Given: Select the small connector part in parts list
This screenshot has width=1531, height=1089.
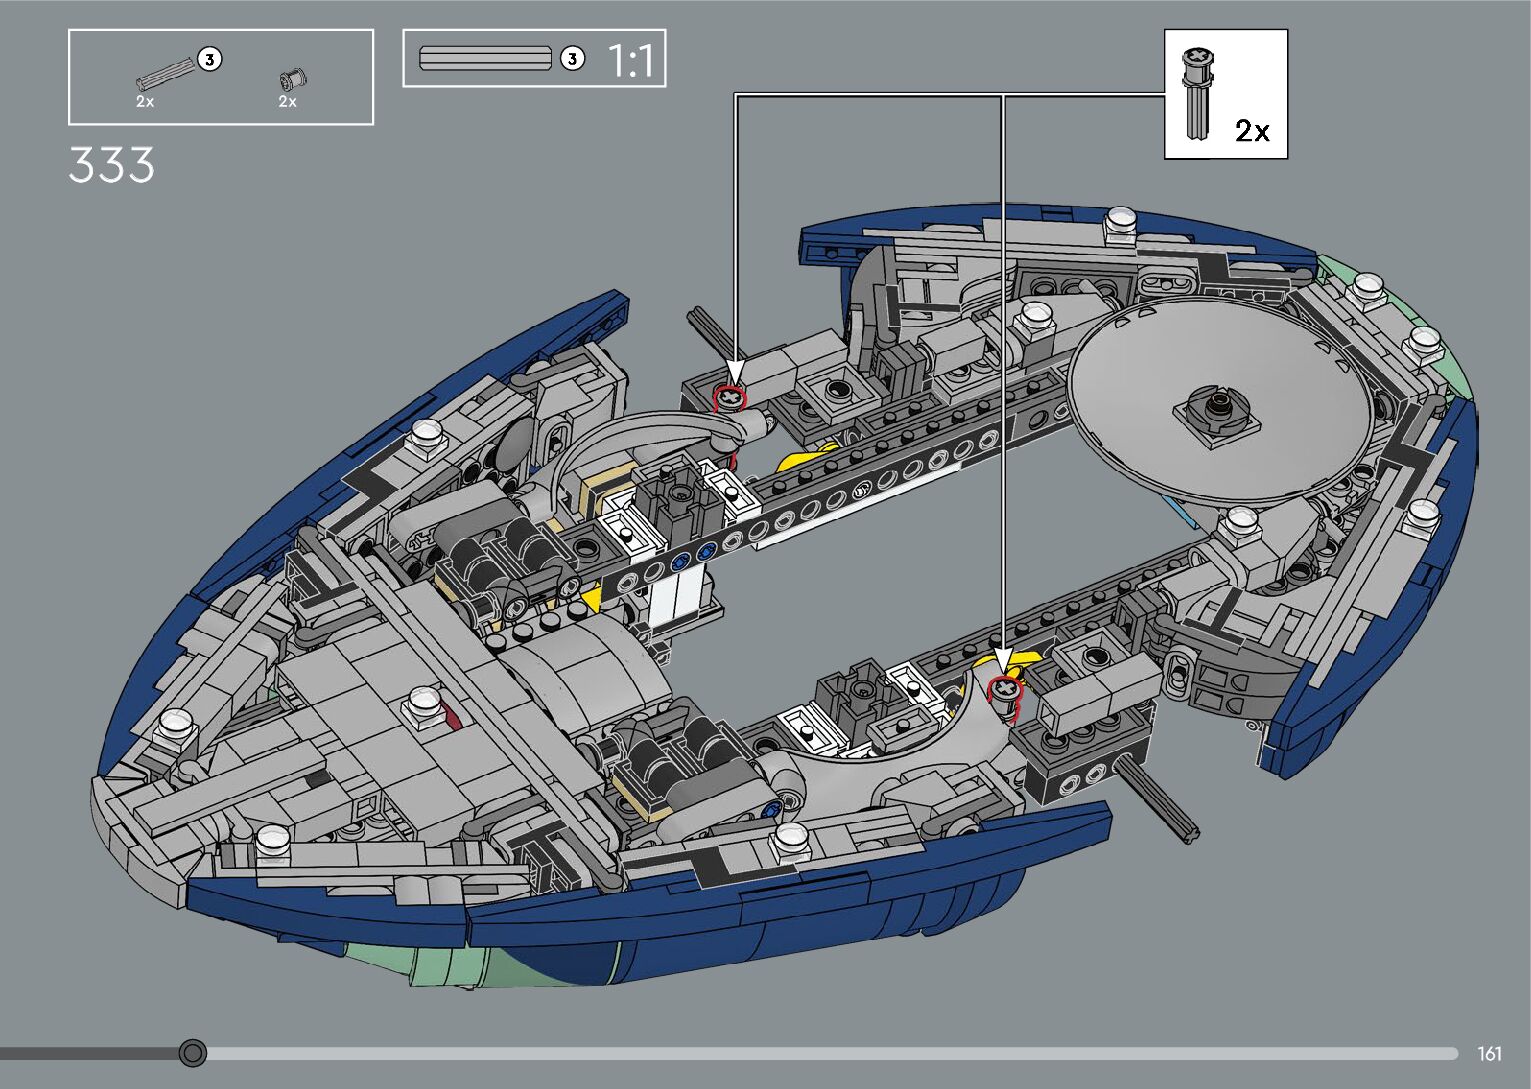Looking at the screenshot, I should coord(293,79).
